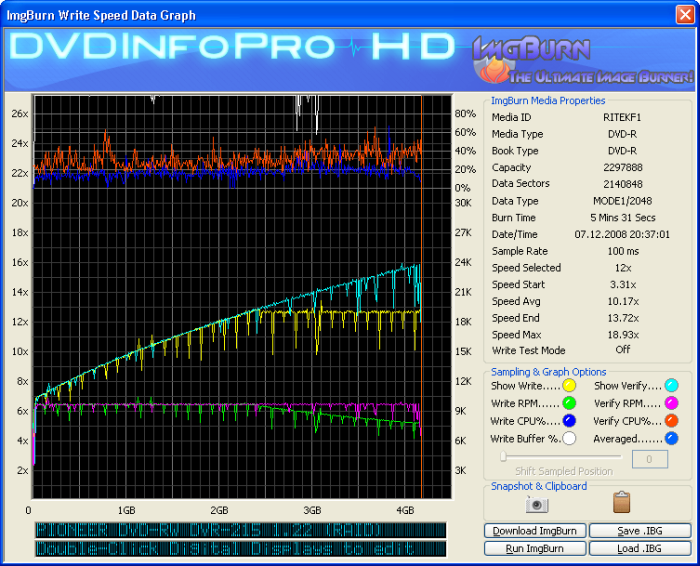Click the Load .IBG button
The width and height of the screenshot is (700, 566).
click(640, 549)
